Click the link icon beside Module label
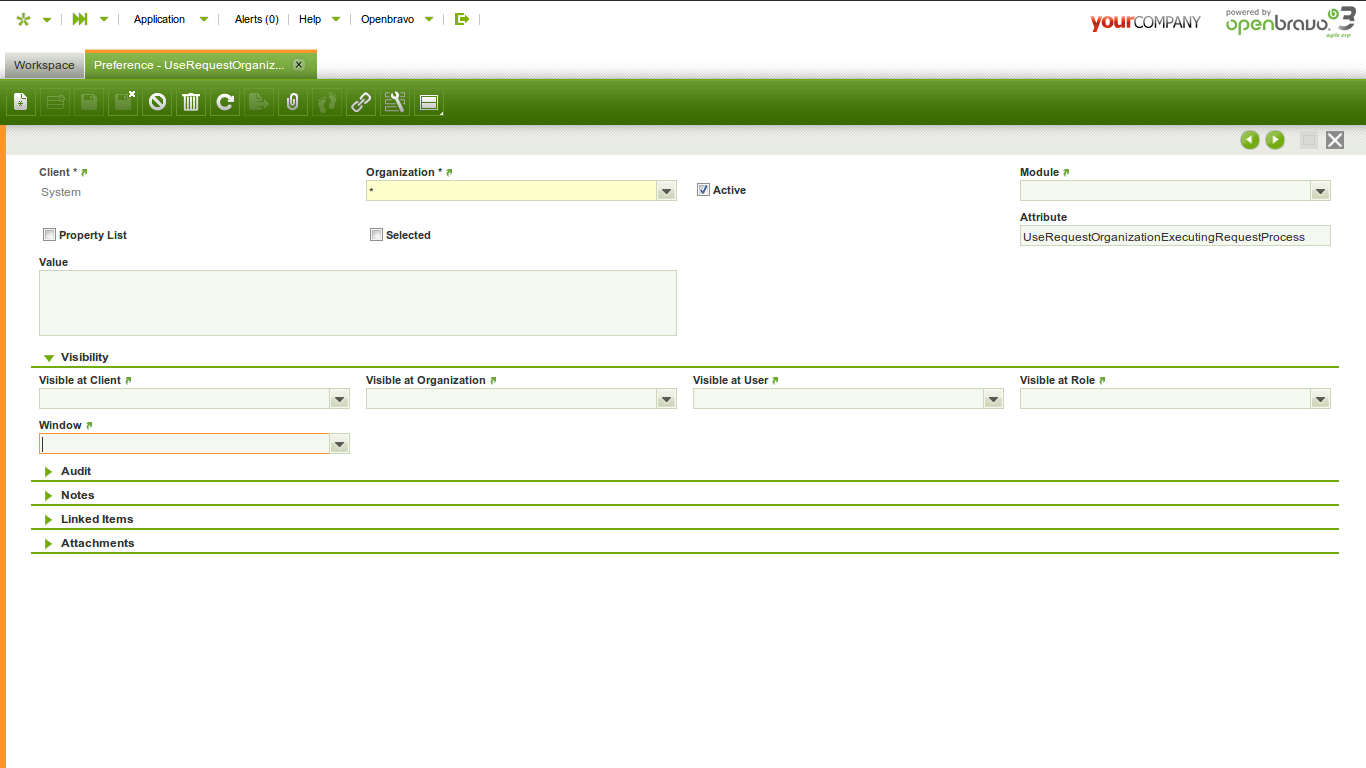Viewport: 1366px width, 768px height. 1067,173
